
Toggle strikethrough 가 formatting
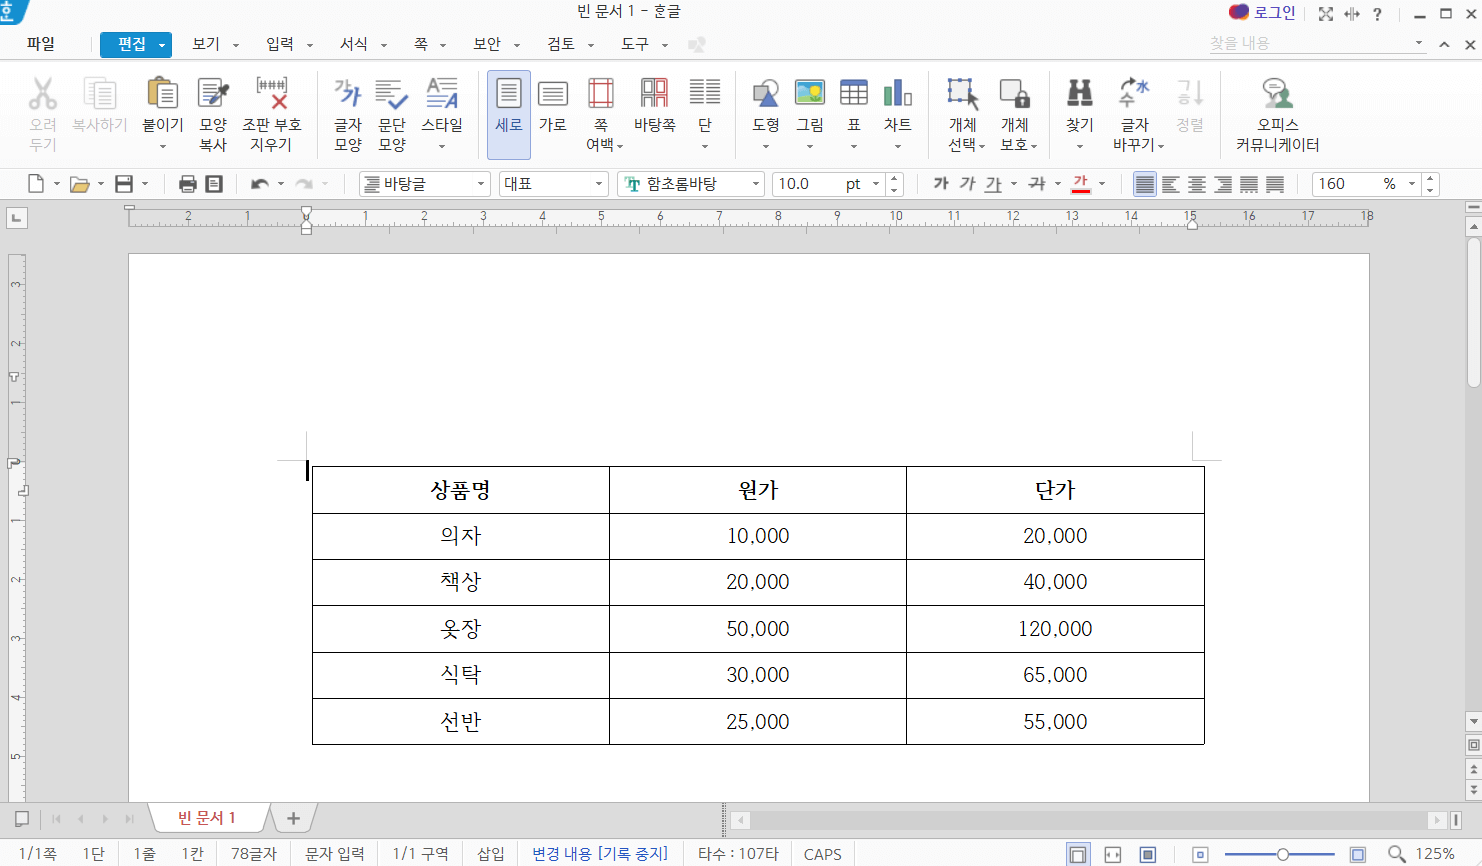1037,184
